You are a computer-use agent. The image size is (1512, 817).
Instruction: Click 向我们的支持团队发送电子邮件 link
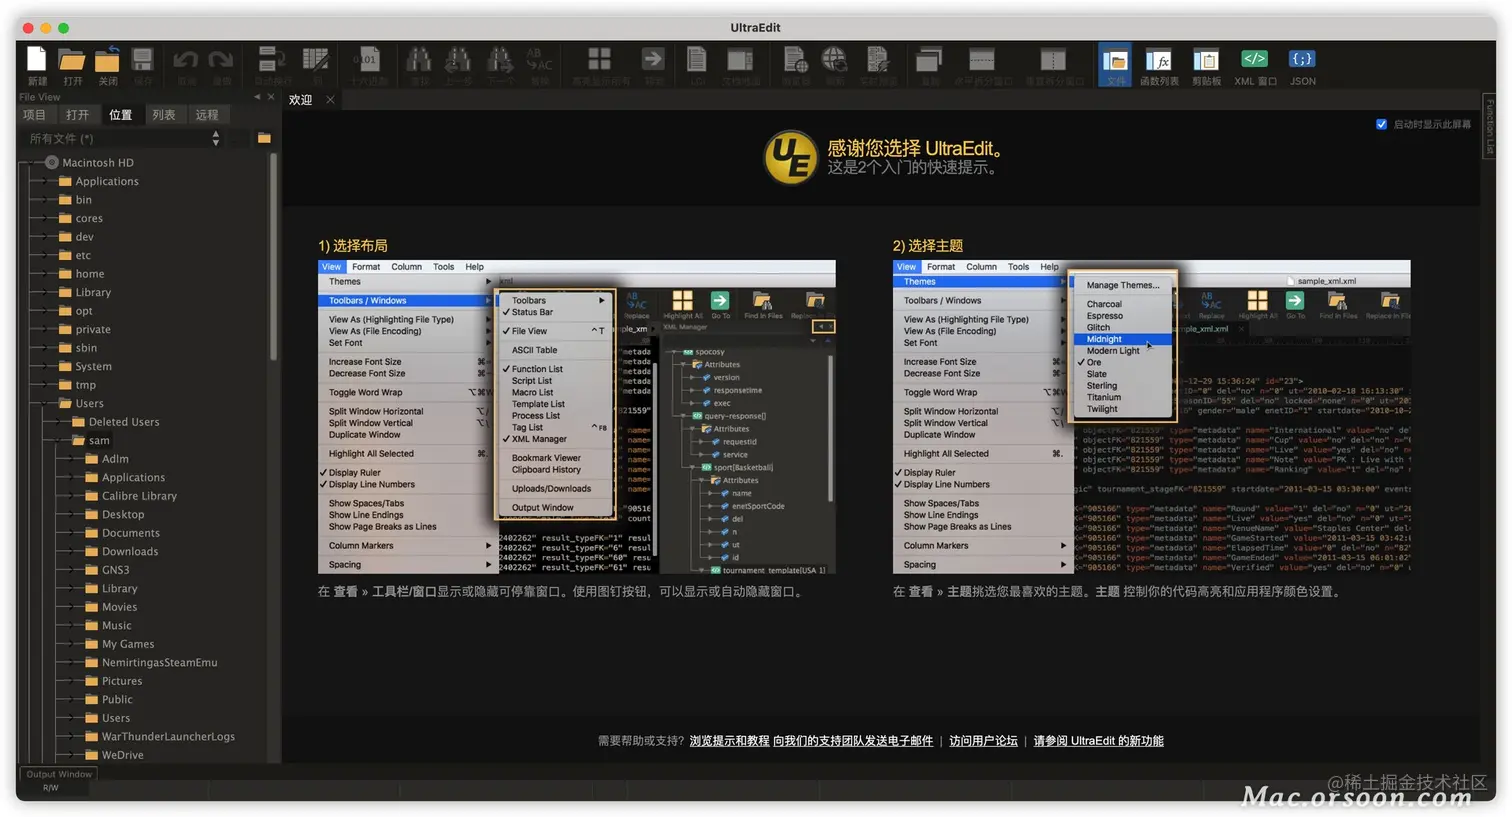[853, 741]
